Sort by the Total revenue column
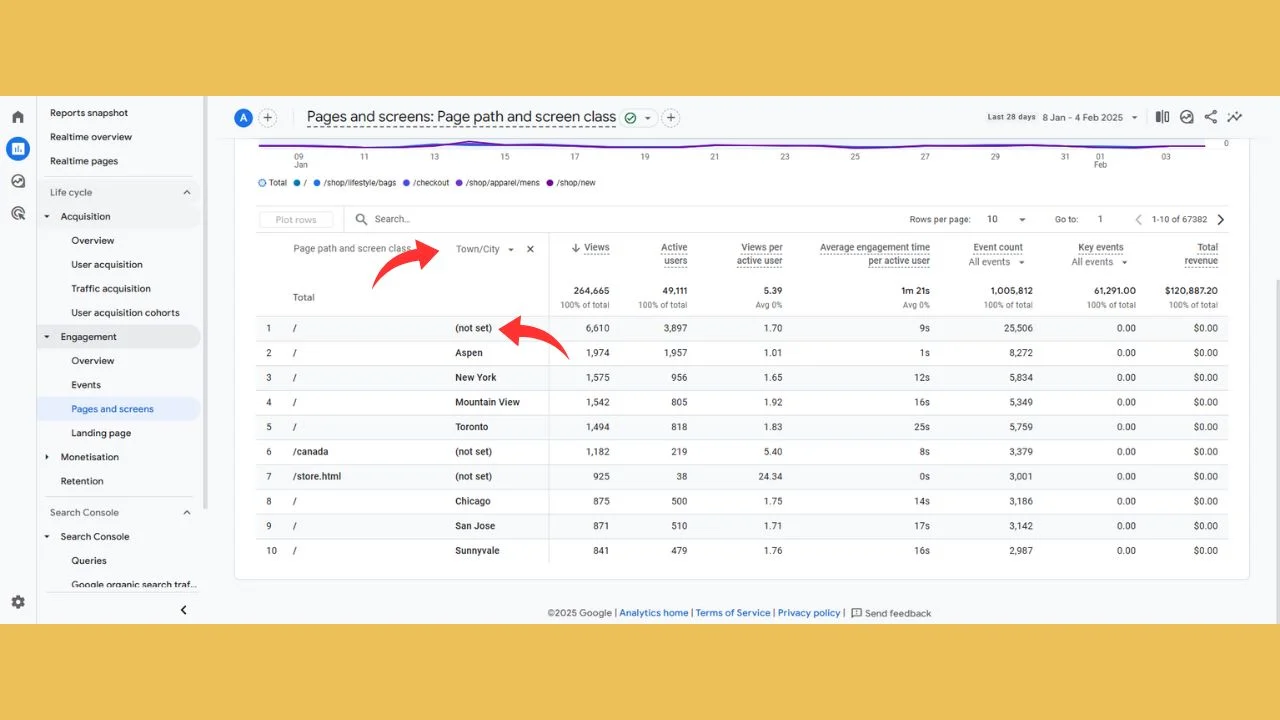 (x=1201, y=254)
